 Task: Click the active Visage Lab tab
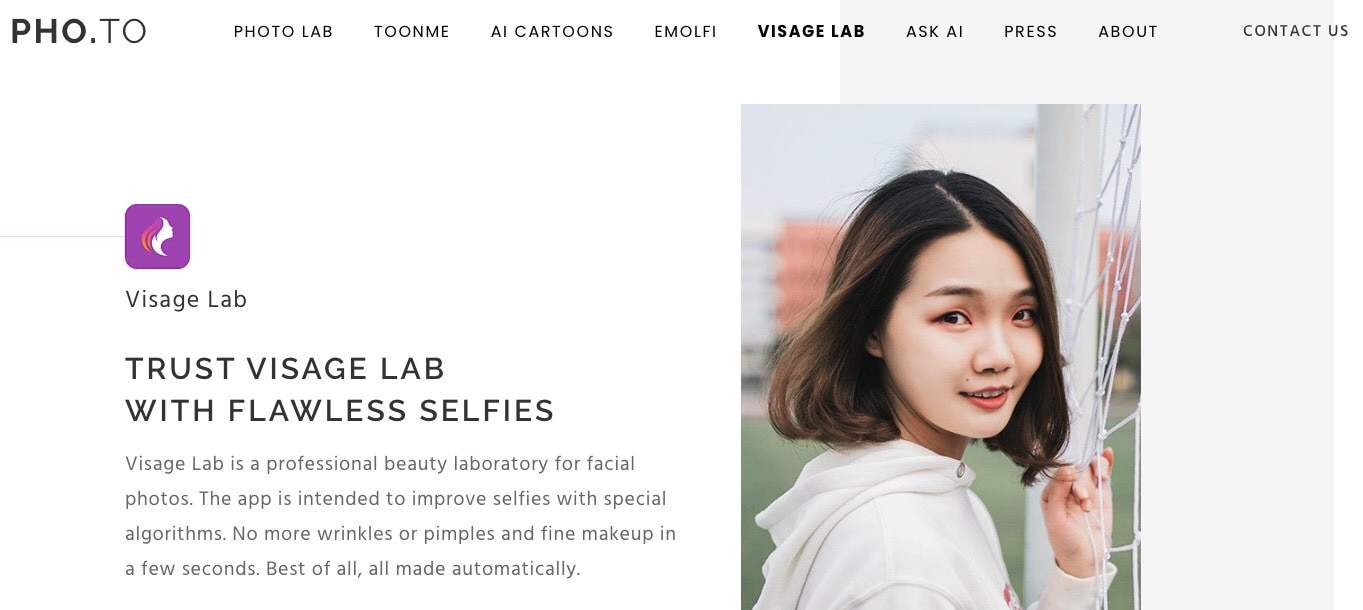(x=811, y=31)
